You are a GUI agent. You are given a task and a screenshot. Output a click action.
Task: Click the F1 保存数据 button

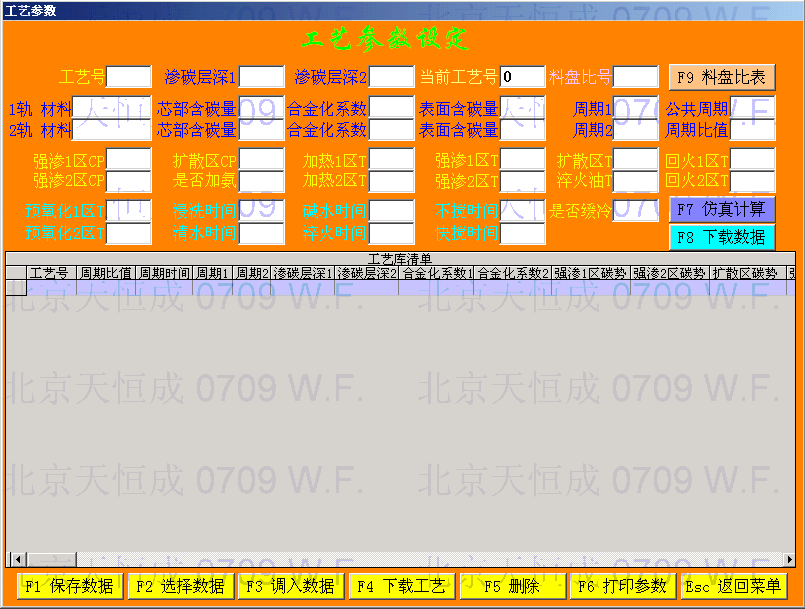[70, 586]
